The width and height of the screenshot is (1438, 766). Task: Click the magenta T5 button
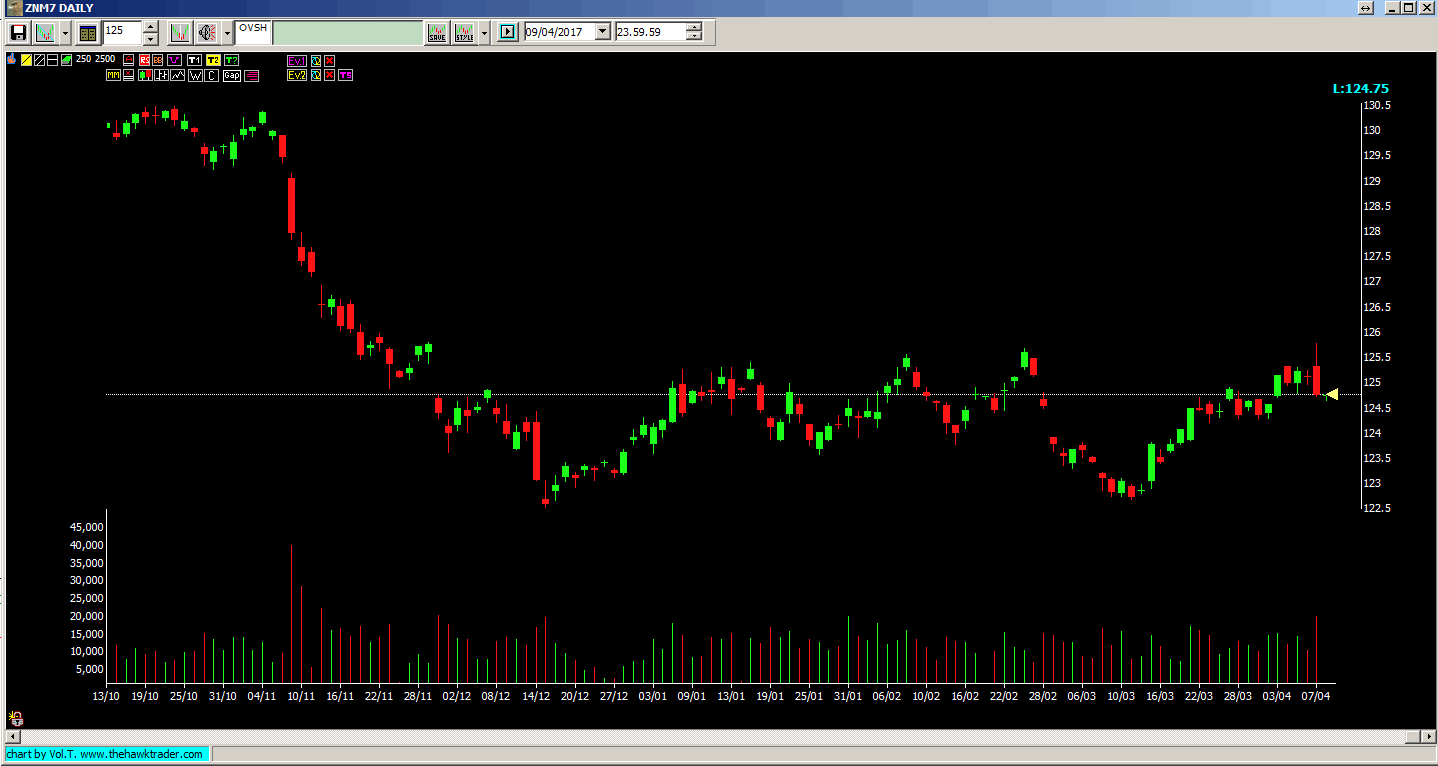pyautogui.click(x=345, y=75)
